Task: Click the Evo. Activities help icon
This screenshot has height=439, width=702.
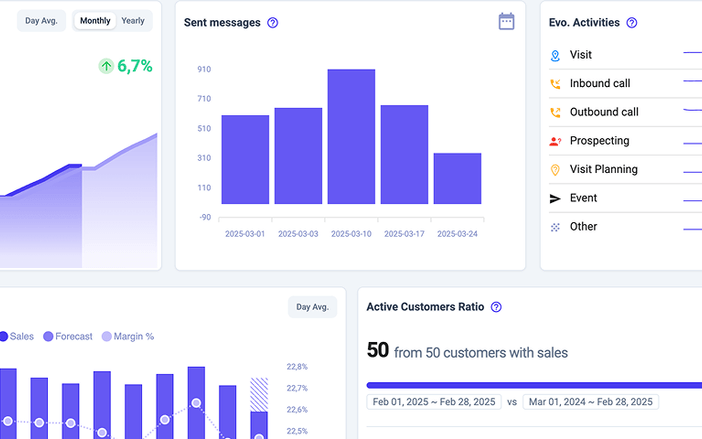Action: pyautogui.click(x=632, y=23)
